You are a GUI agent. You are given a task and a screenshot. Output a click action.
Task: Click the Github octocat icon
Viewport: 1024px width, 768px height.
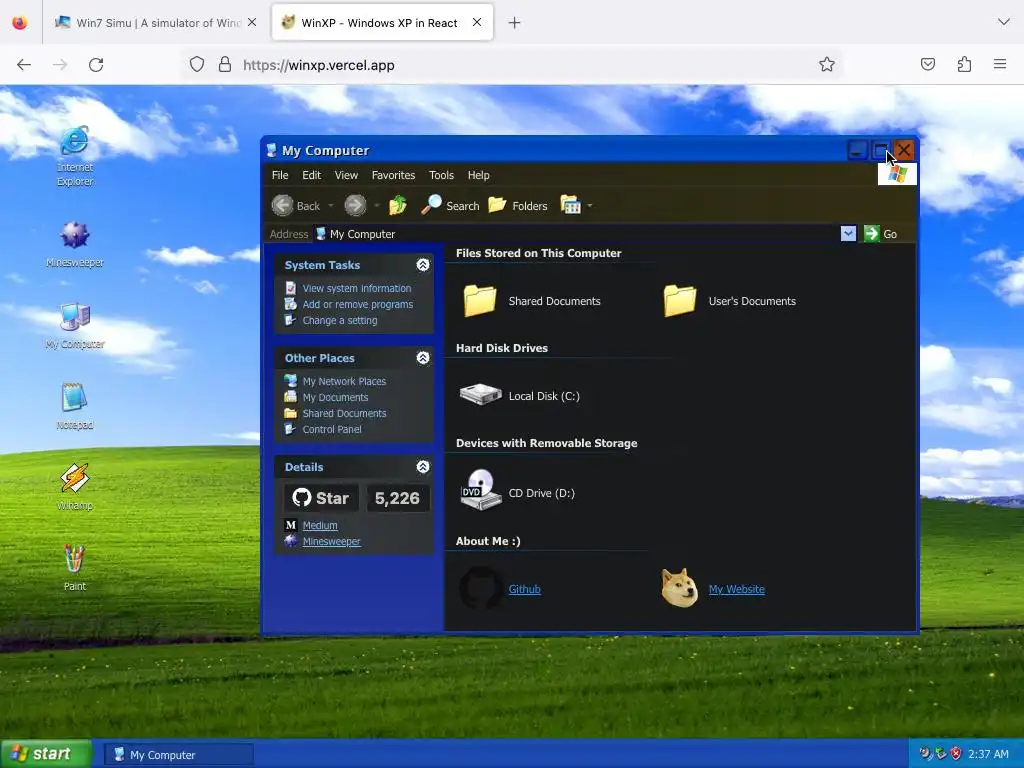tap(481, 588)
